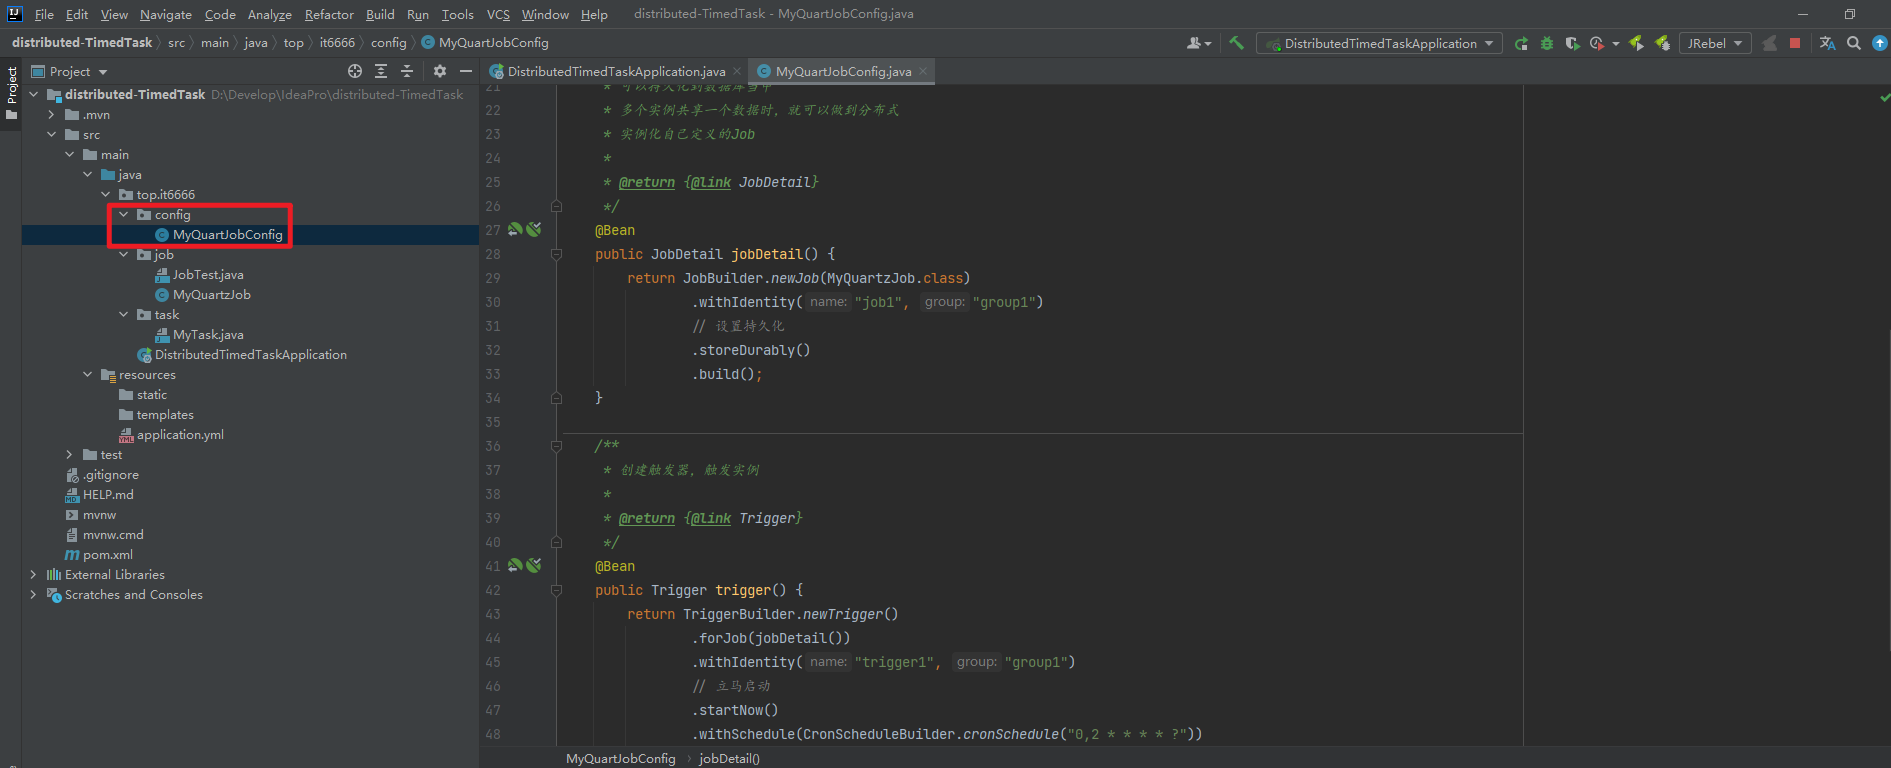Collapse the config package
Image resolution: width=1891 pixels, height=768 pixels.
tap(124, 214)
